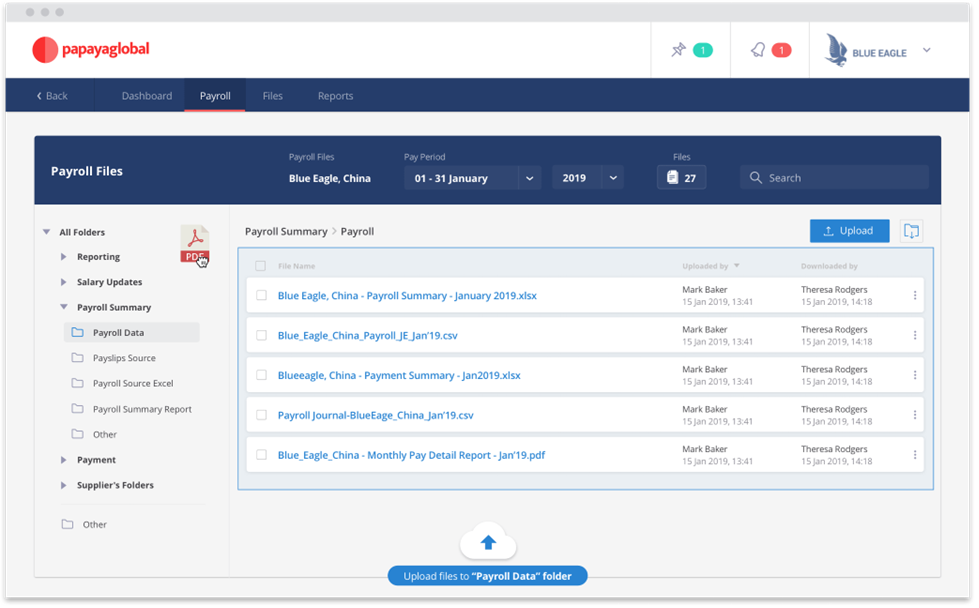Open the Monthly Pay Detail Report pdf file

pos(411,455)
